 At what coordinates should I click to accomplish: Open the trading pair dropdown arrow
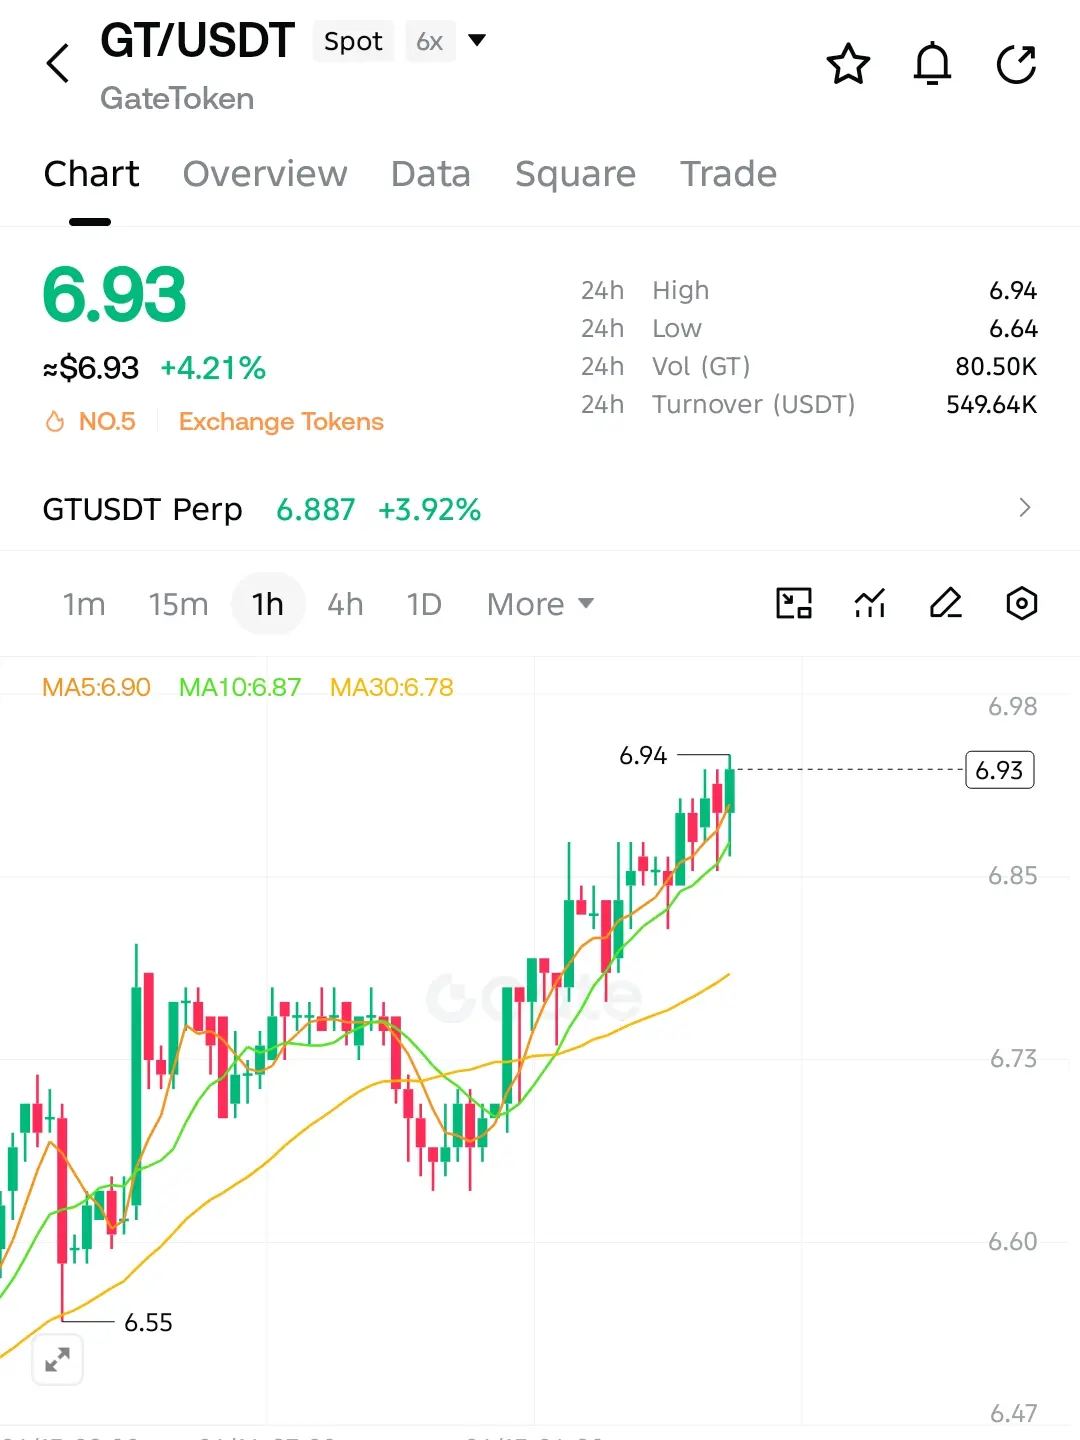477,40
